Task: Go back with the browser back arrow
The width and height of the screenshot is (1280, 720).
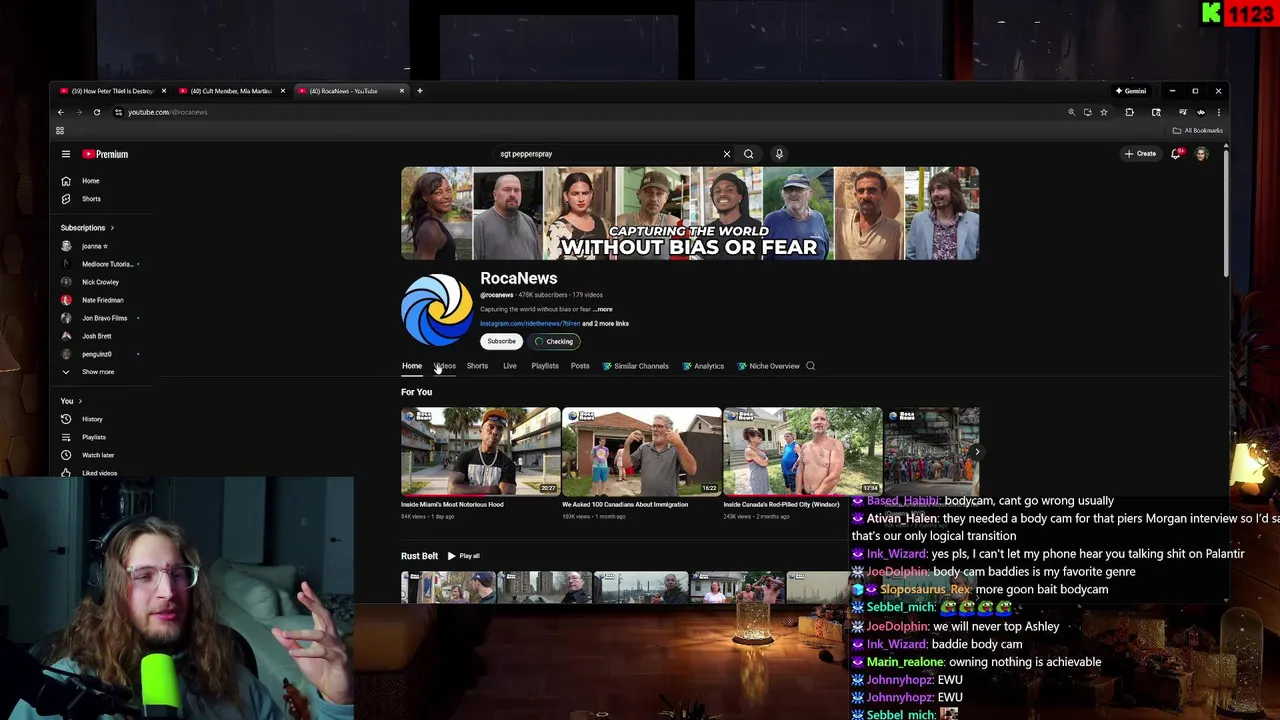Action: 61,112
